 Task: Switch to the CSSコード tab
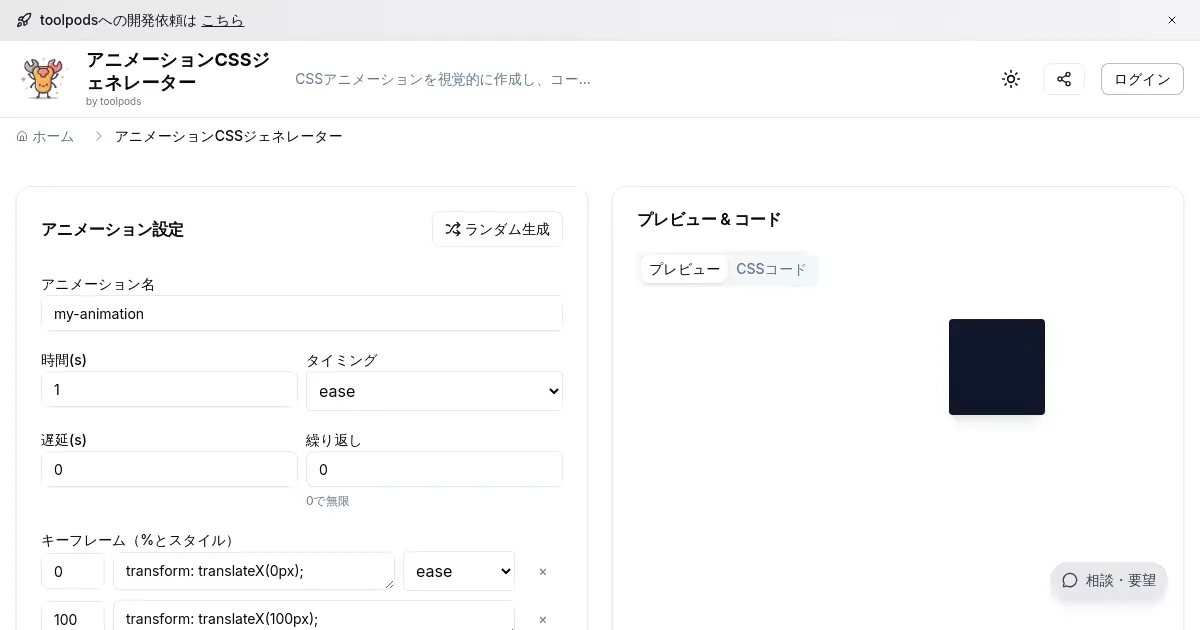coord(771,269)
